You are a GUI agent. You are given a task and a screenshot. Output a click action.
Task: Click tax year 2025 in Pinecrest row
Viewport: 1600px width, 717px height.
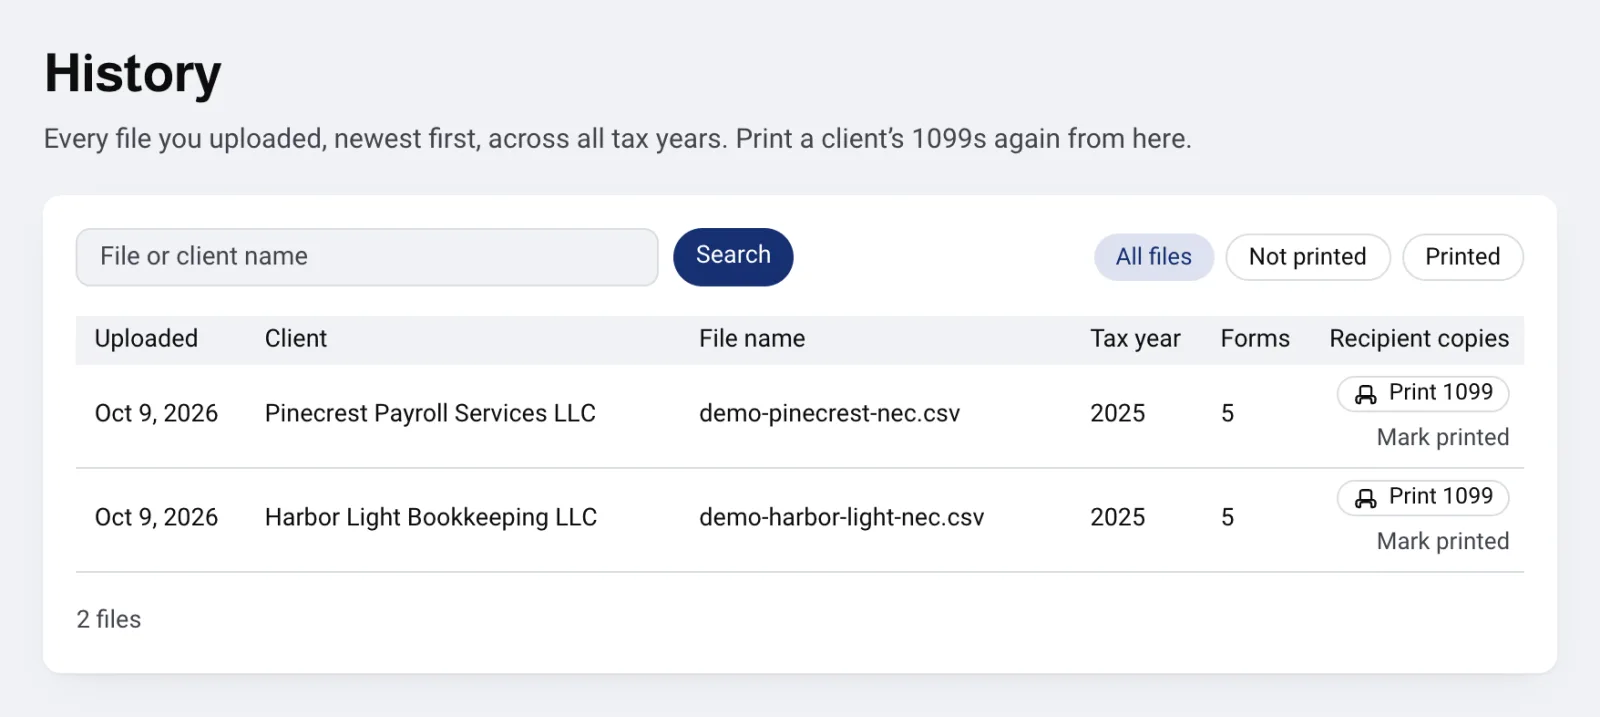1118,413
